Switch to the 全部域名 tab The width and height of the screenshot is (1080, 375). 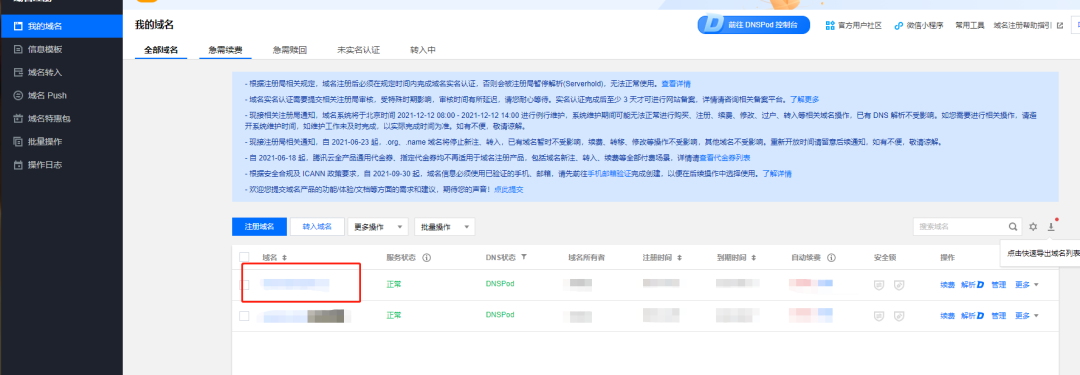[x=161, y=50]
